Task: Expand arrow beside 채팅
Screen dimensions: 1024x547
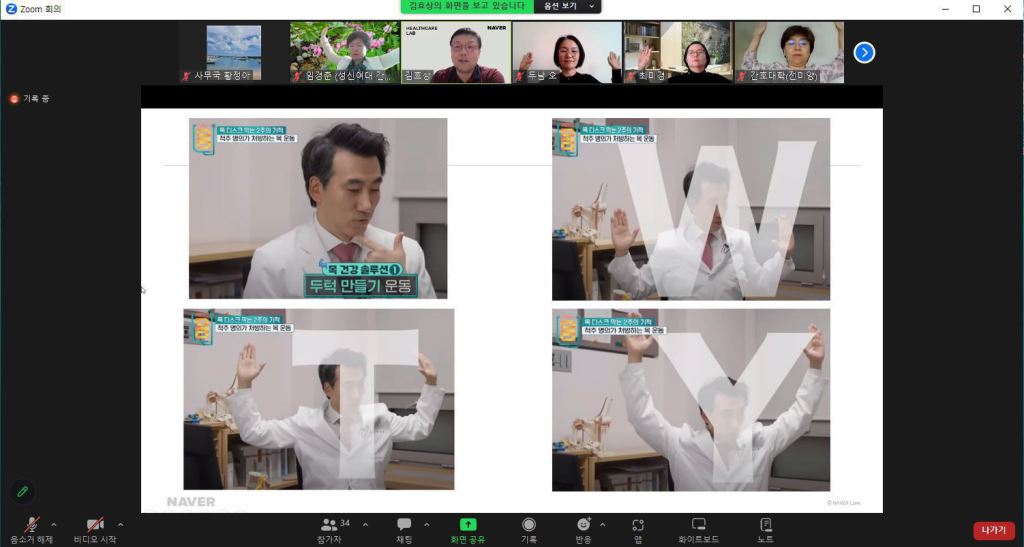Action: click(426, 524)
